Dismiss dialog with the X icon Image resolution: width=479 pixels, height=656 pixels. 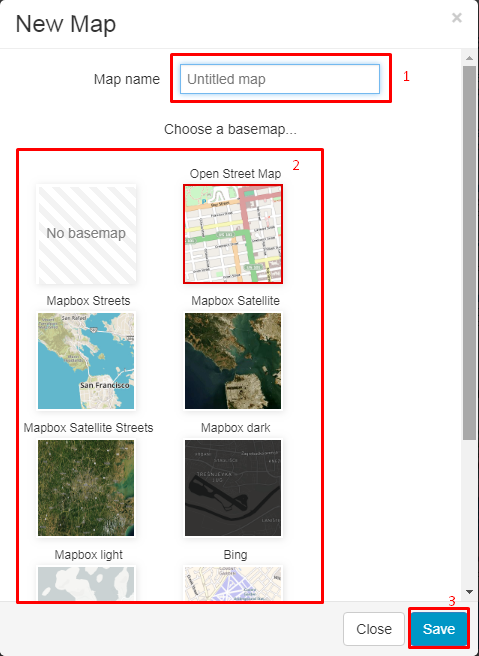[x=457, y=18]
